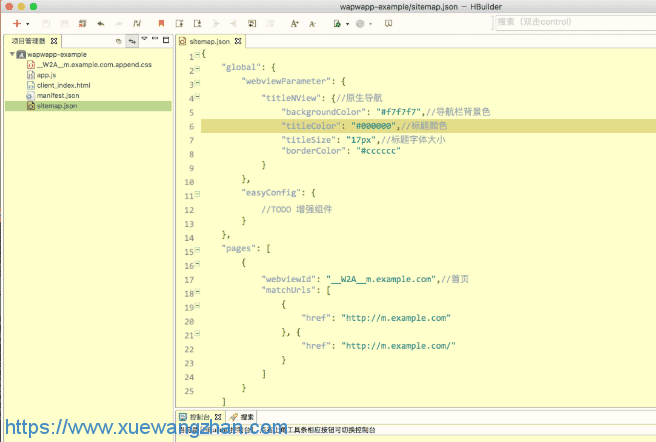Close the sitemap.json editor tab
Screen dimensions: 656x442
(238, 41)
